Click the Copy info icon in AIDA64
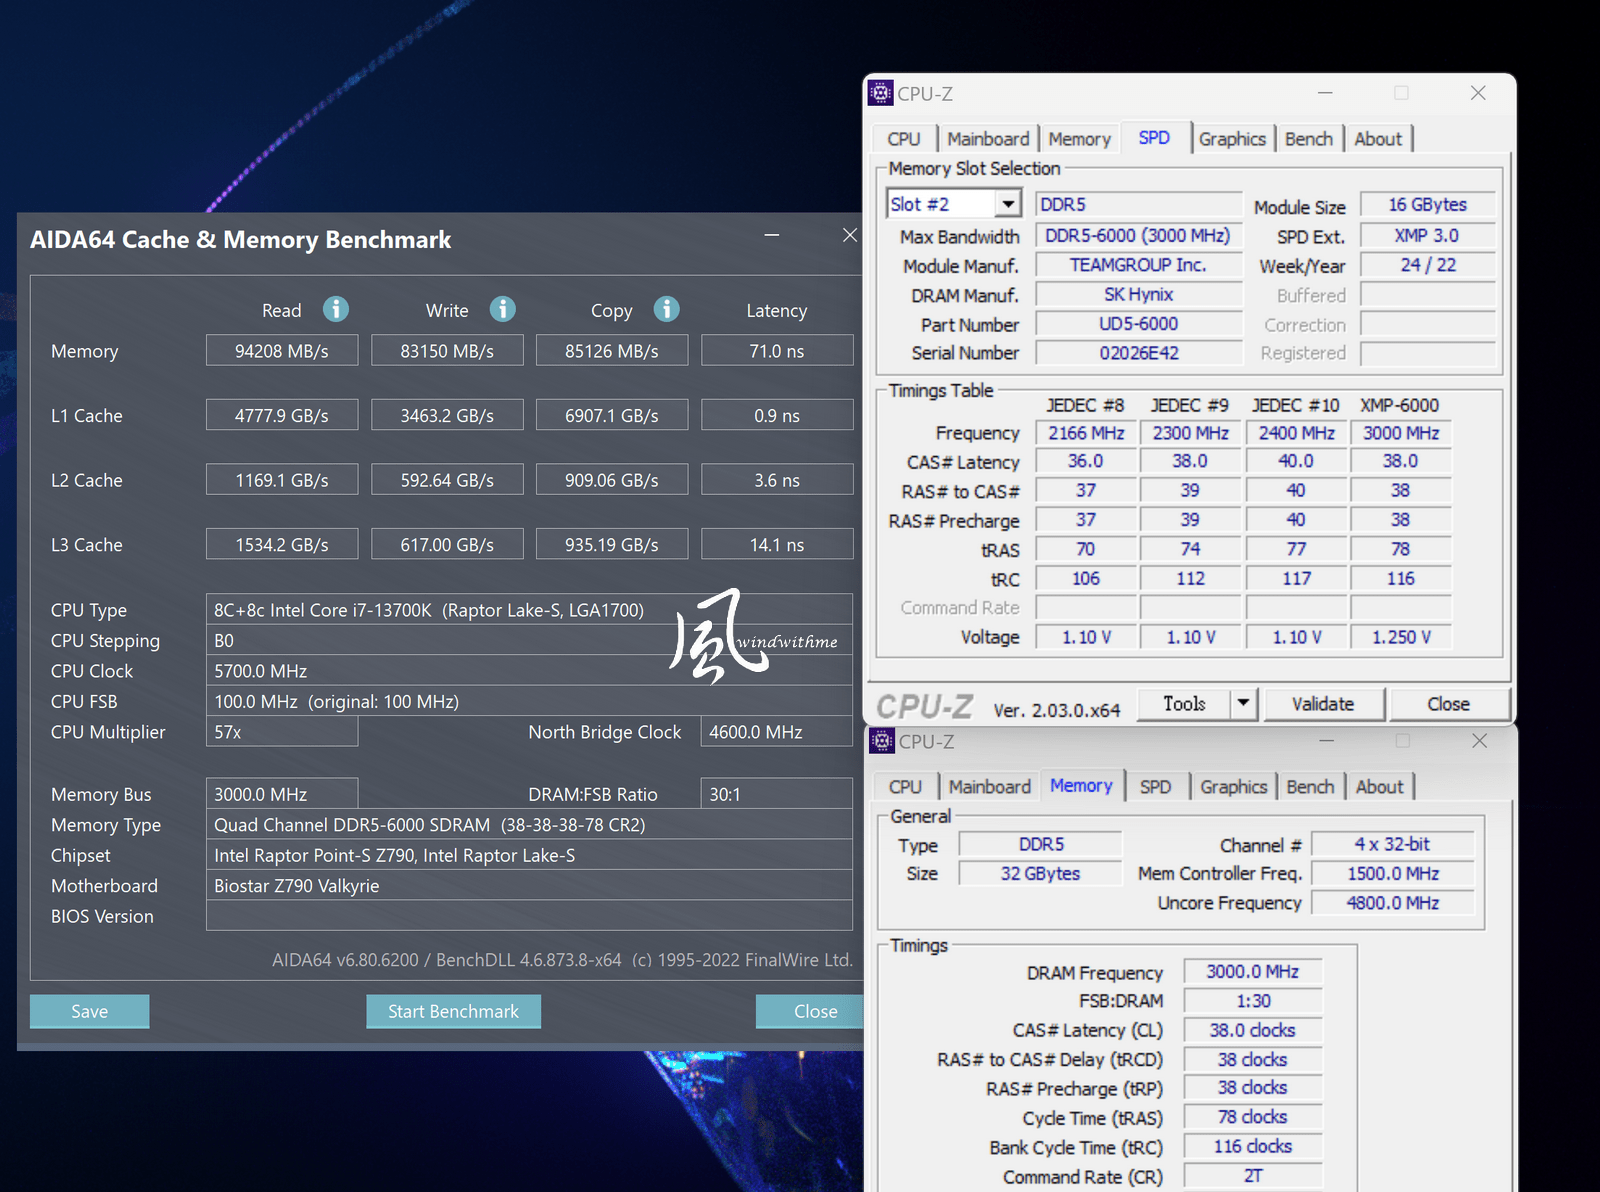Image resolution: width=1600 pixels, height=1192 pixels. point(666,310)
